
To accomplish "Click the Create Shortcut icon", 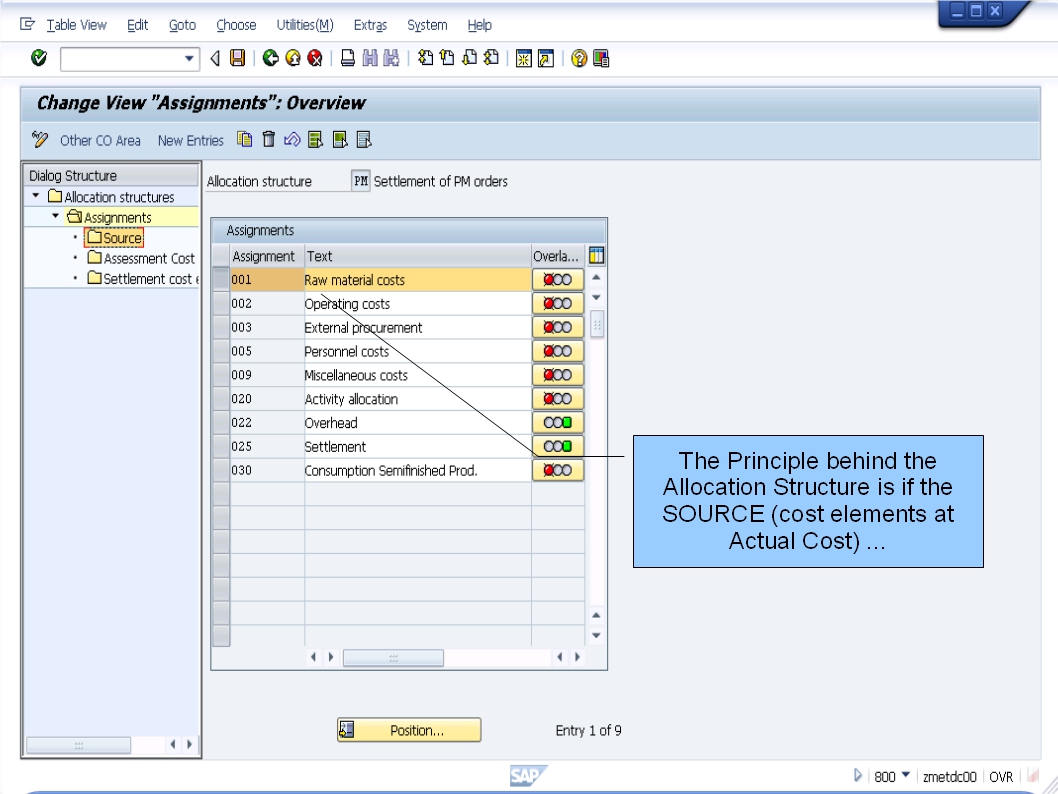I will click(x=546, y=59).
